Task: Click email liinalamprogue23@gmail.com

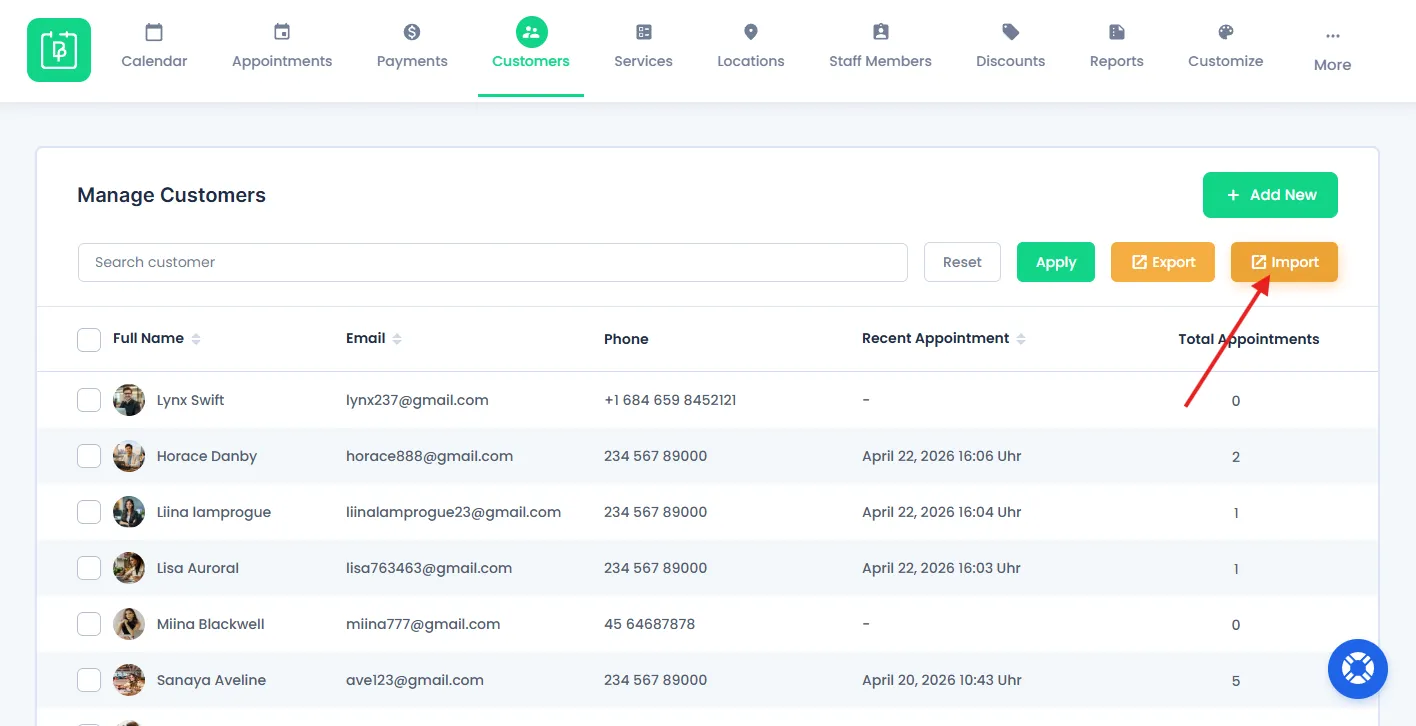Action: 454,512
